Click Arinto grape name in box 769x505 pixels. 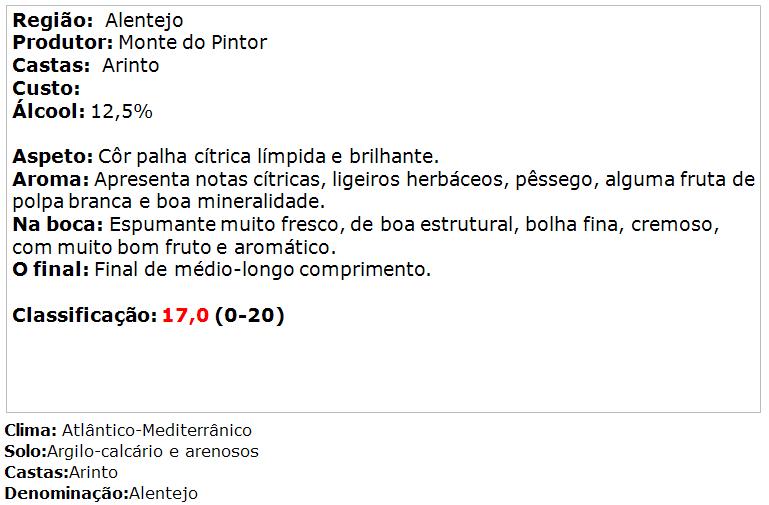coord(131,66)
